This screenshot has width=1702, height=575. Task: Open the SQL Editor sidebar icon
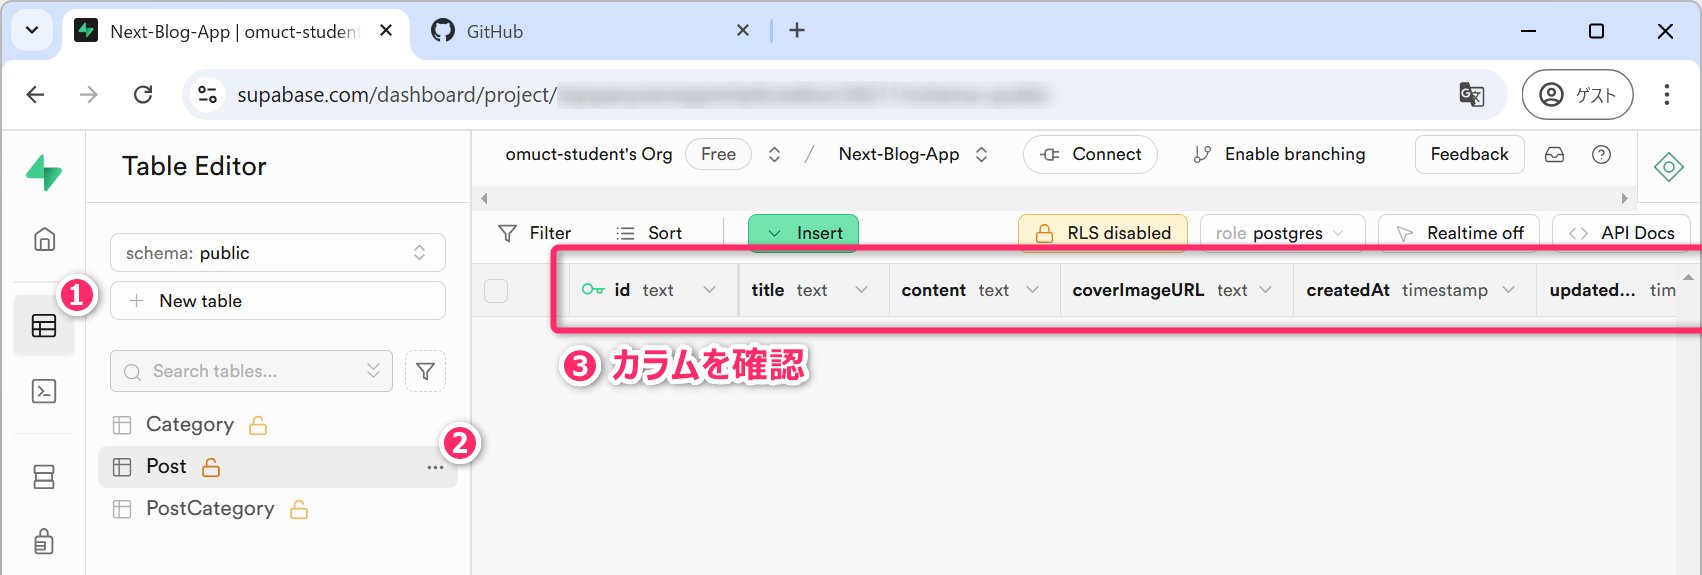tap(44, 391)
